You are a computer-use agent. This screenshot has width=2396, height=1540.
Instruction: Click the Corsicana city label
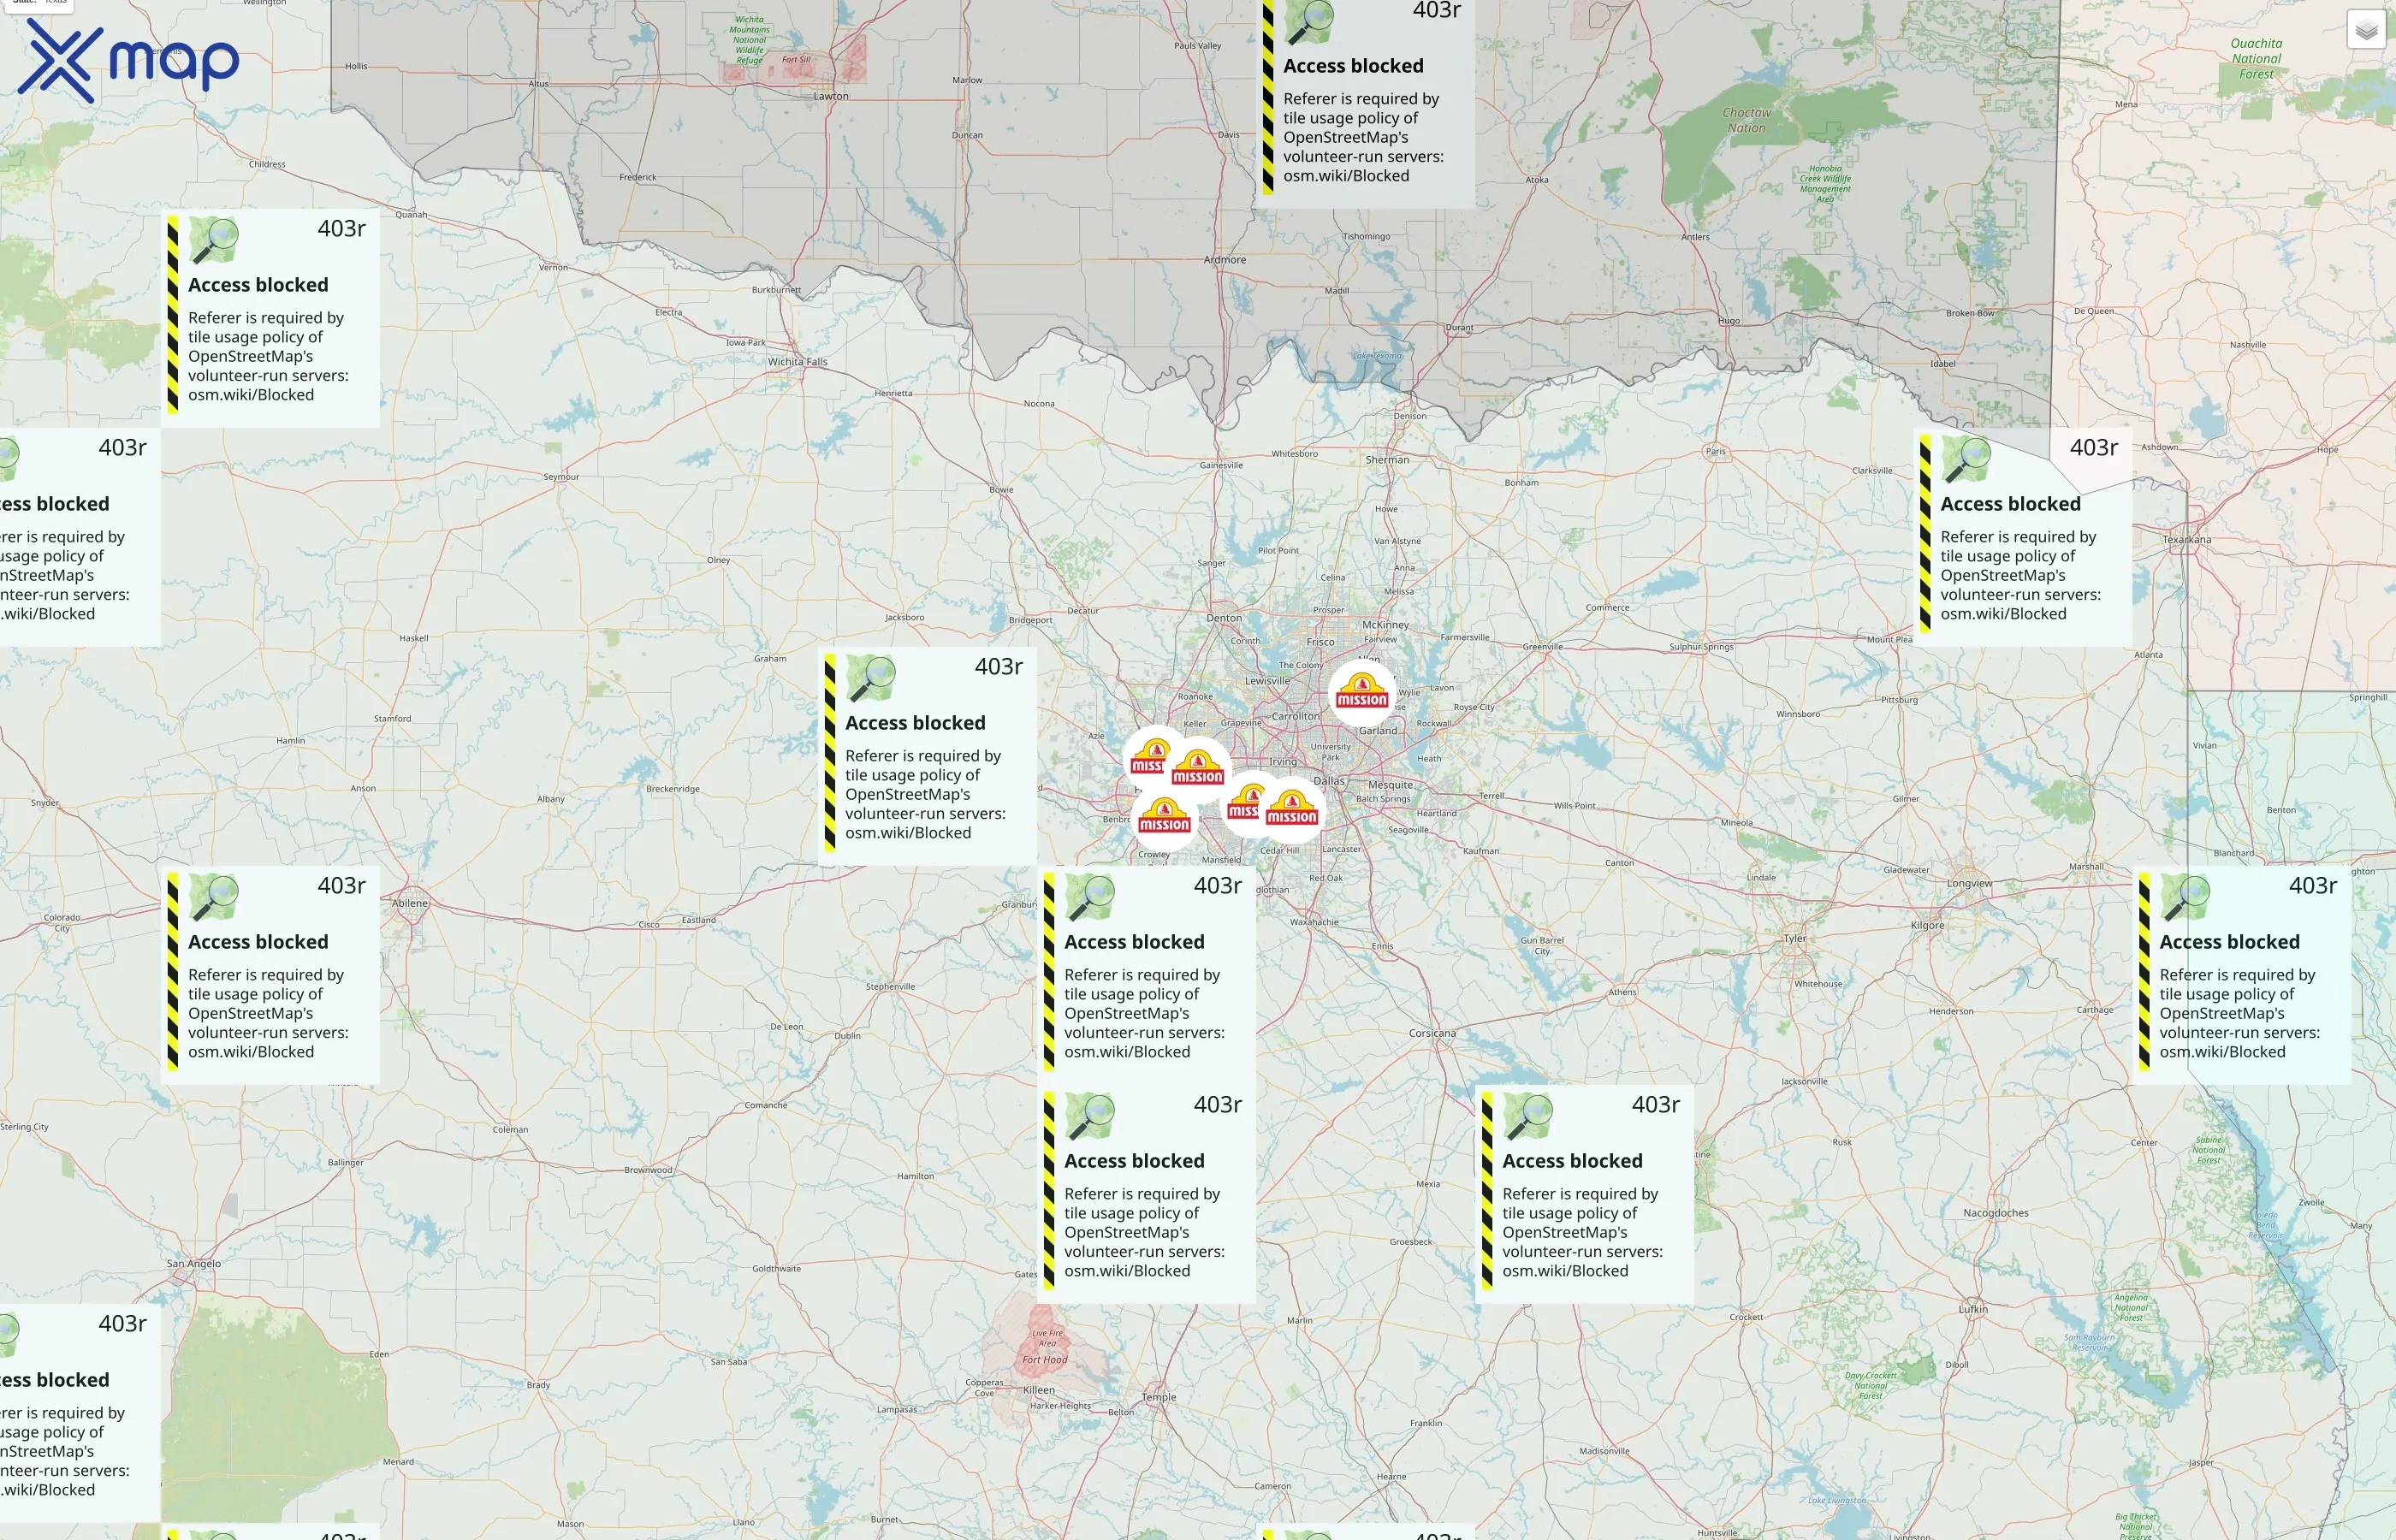[x=1432, y=1033]
